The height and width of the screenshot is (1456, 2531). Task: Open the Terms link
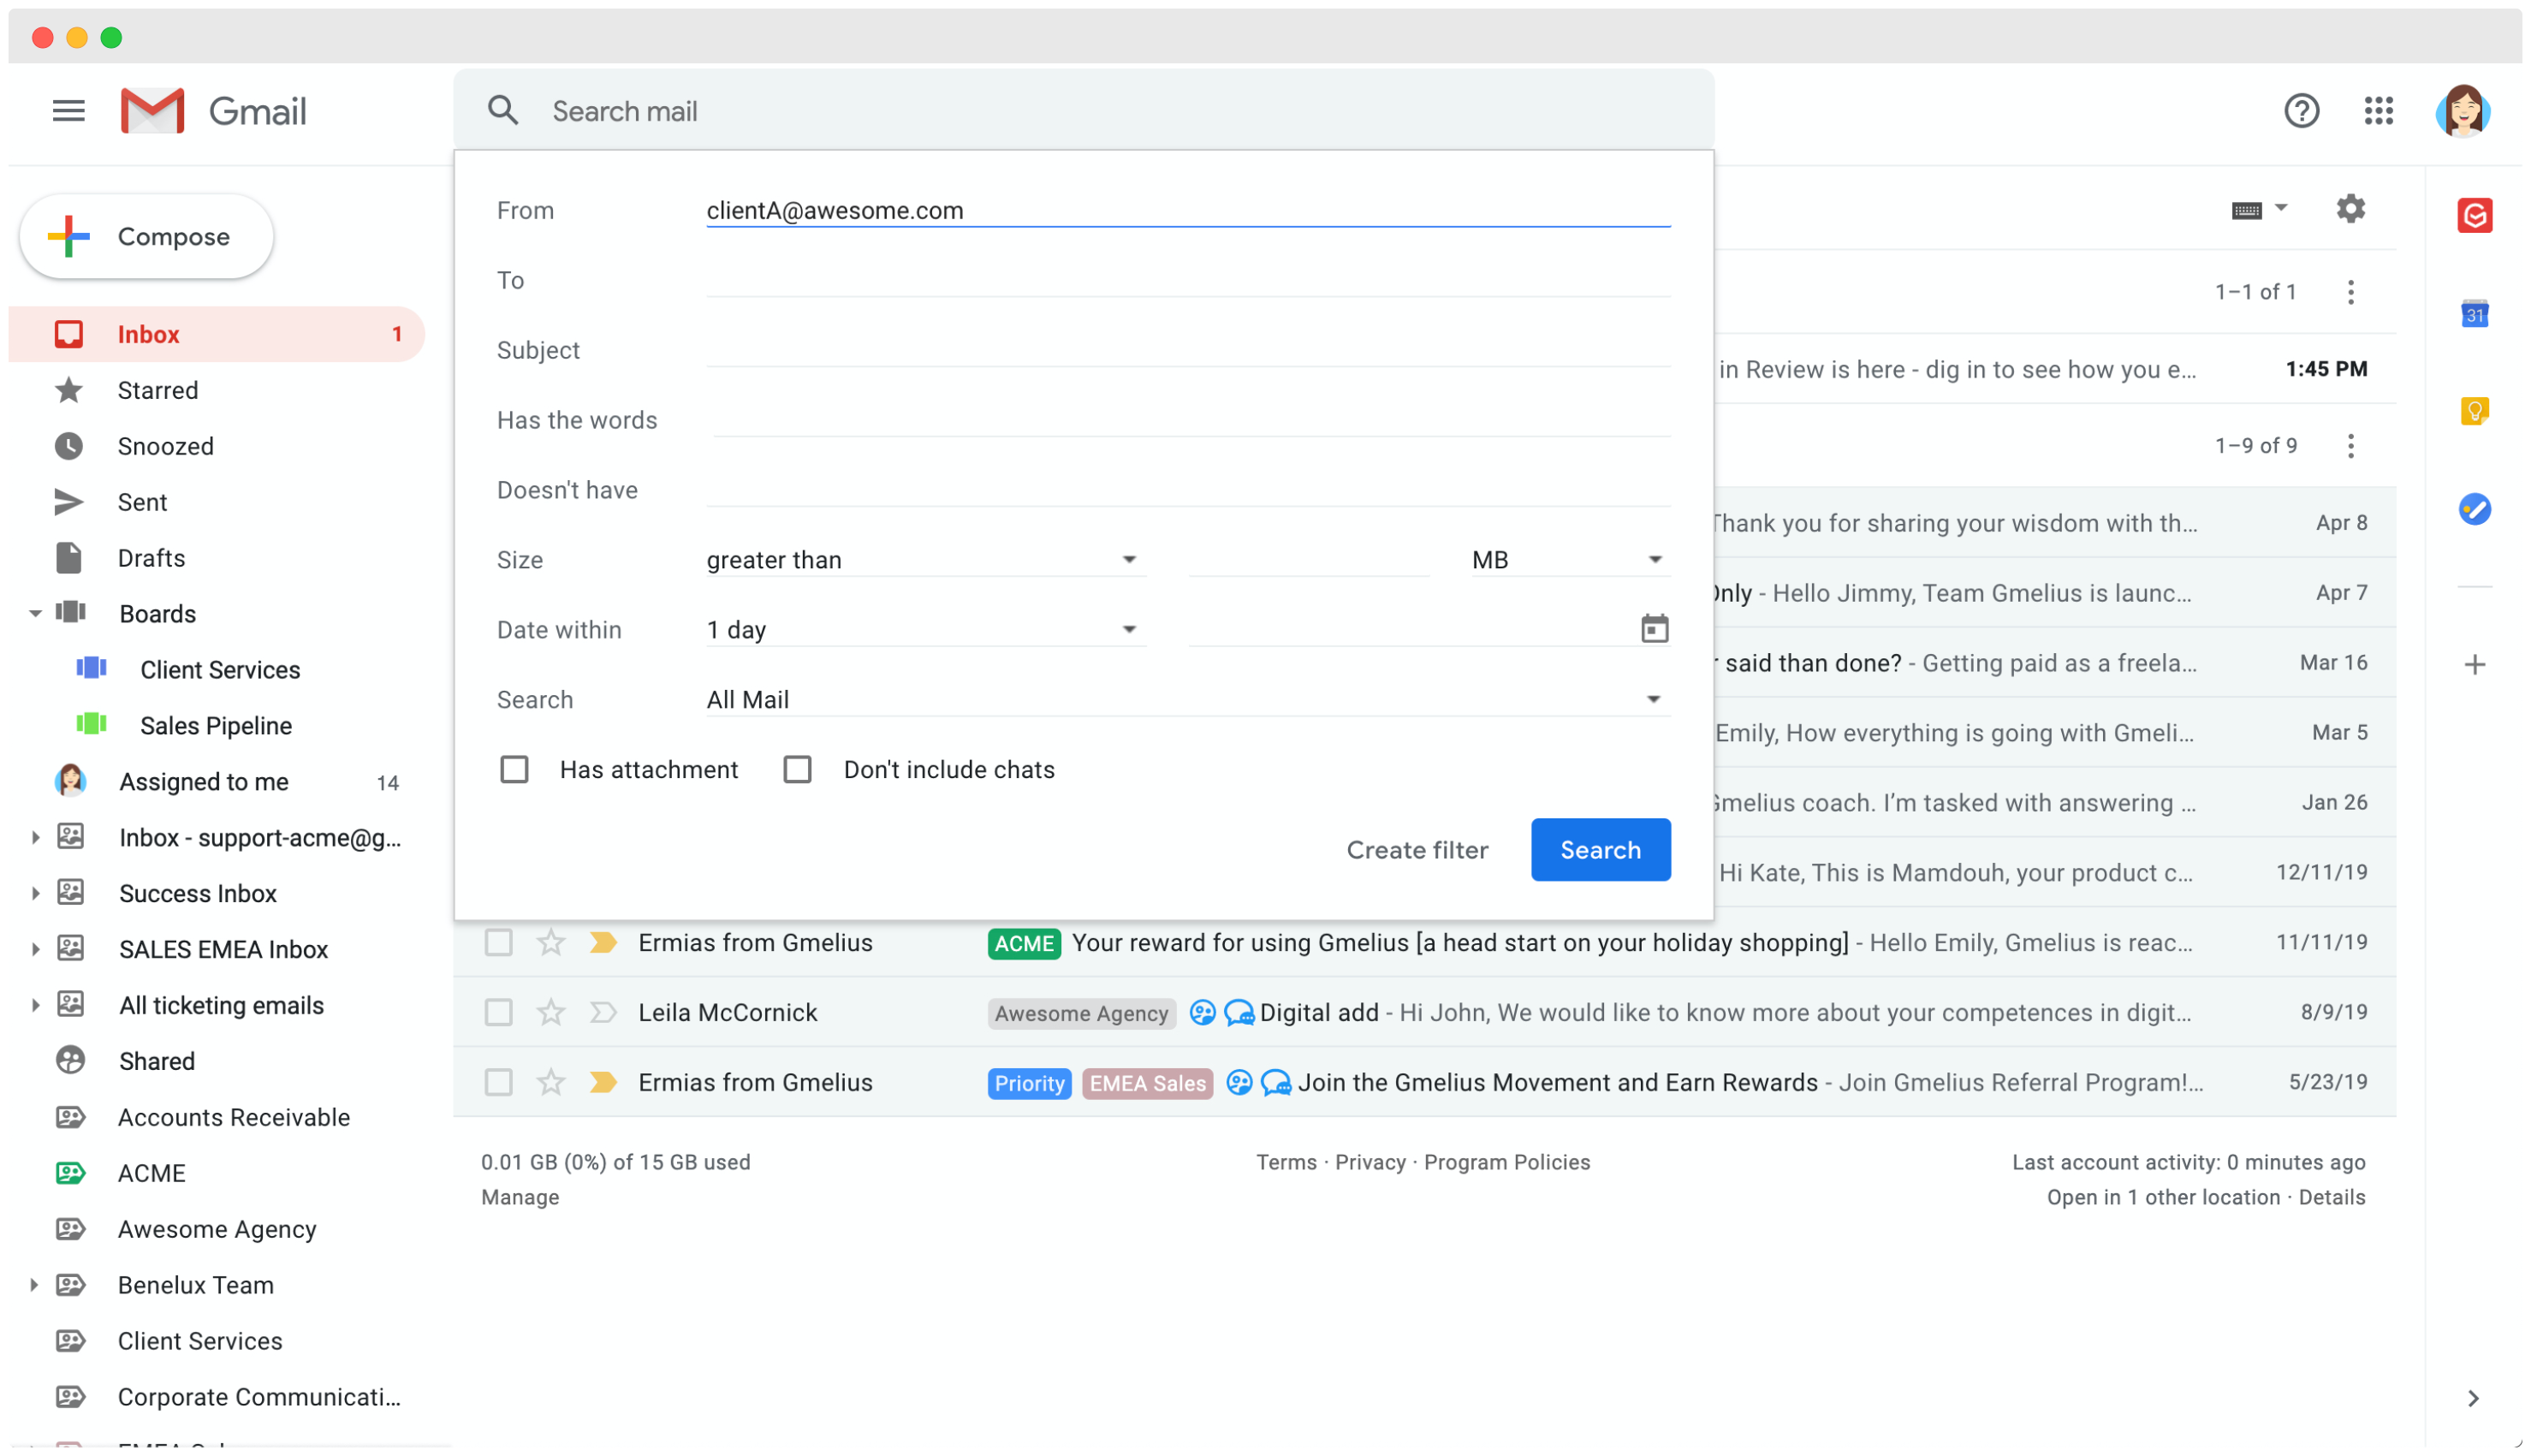point(1286,1162)
